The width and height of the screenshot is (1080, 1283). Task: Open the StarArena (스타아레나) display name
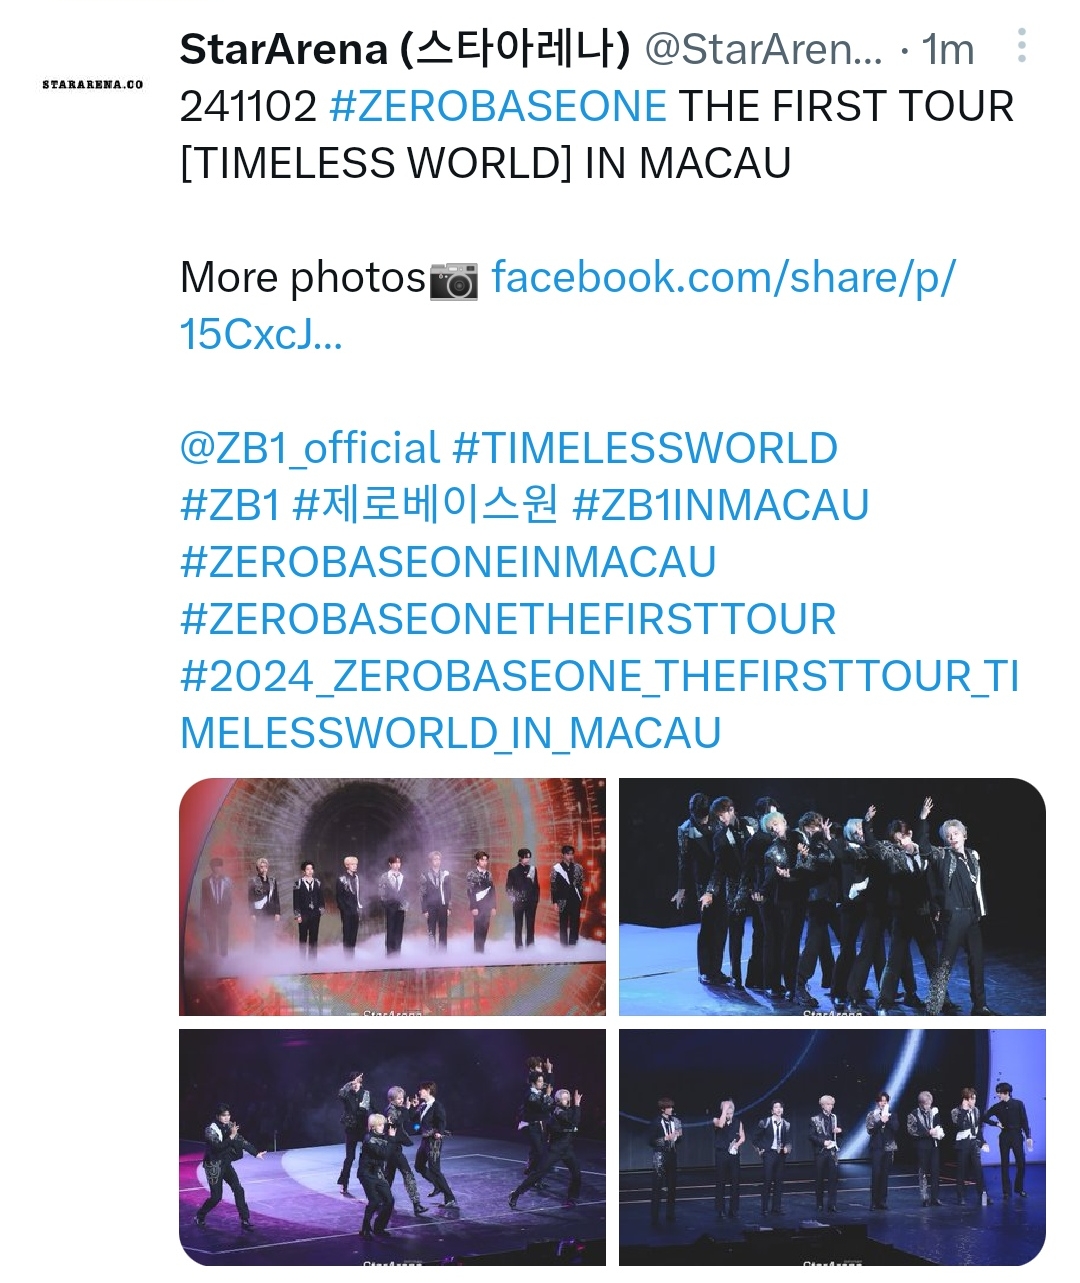[405, 49]
